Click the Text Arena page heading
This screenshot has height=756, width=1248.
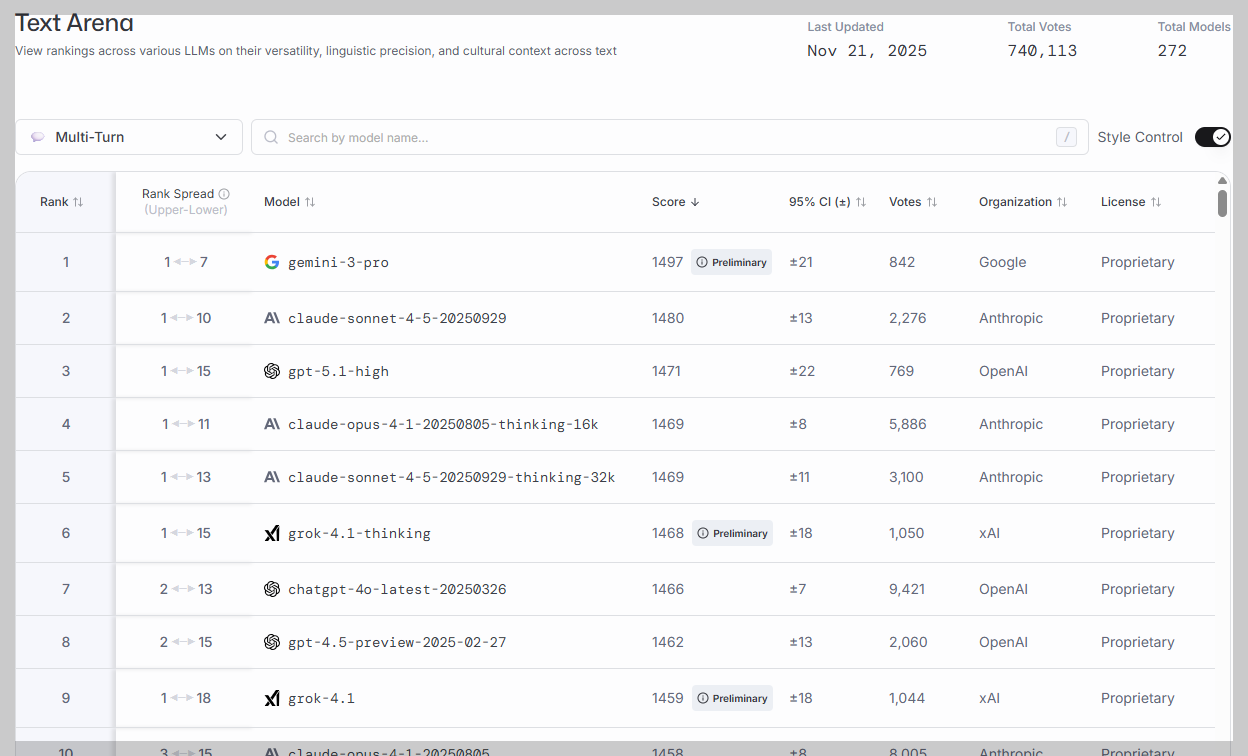74,23
